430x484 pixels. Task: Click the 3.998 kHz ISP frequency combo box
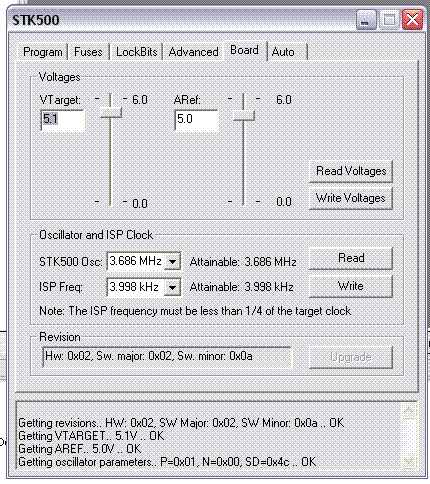(x=144, y=287)
